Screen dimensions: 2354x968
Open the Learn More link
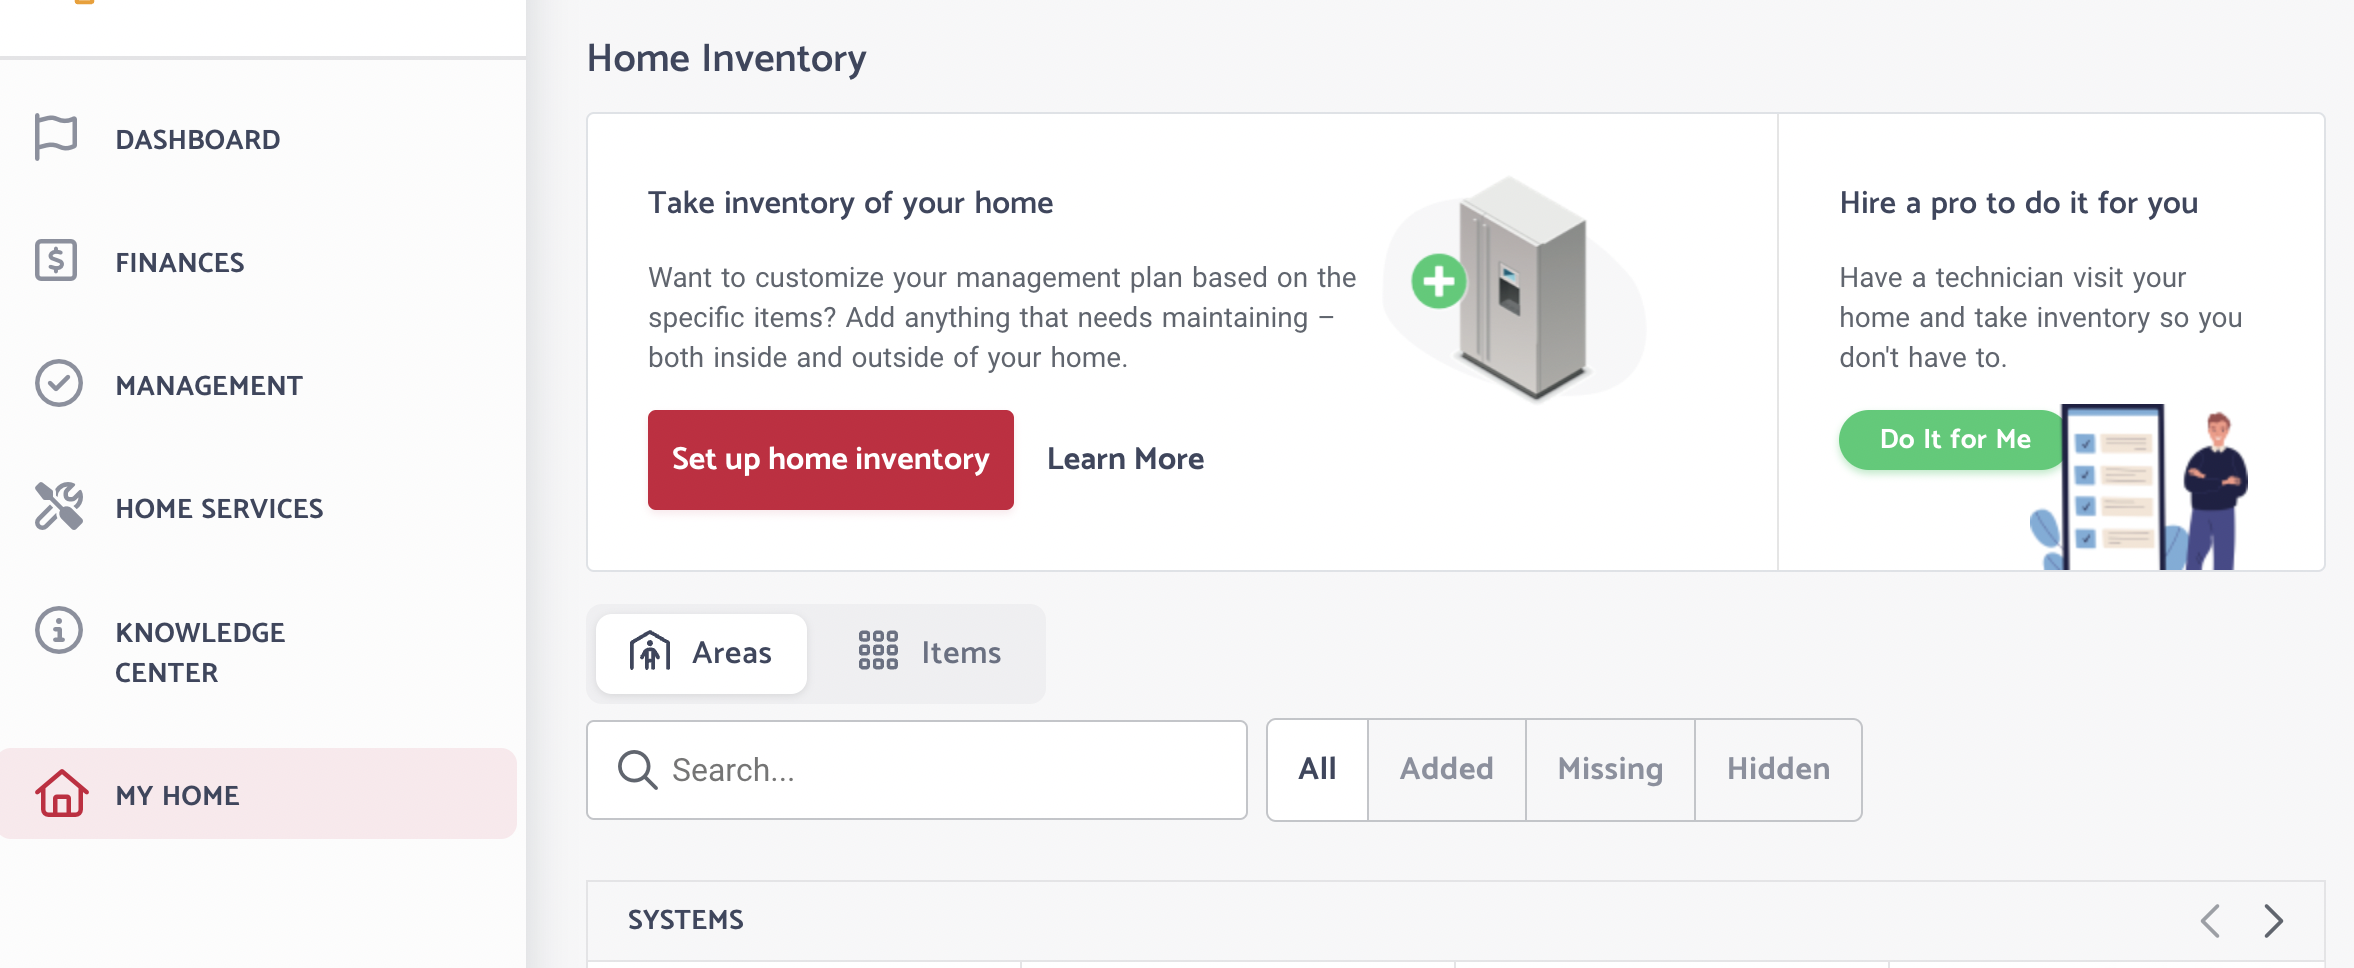[1125, 459]
